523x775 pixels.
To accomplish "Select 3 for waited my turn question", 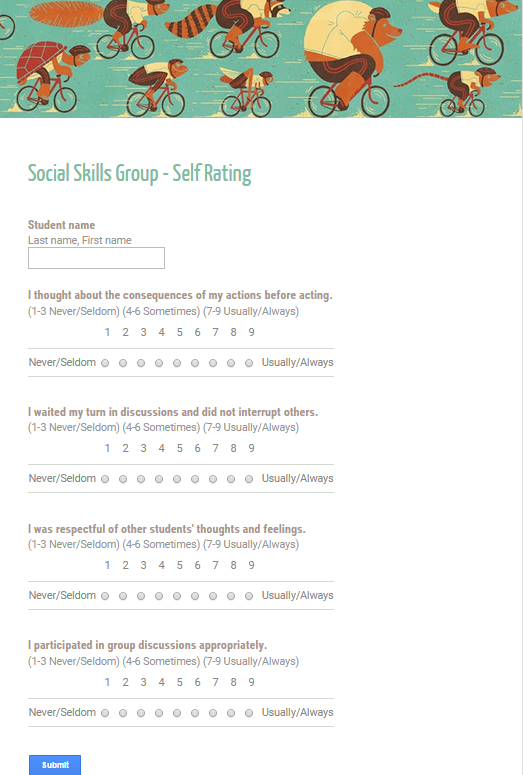I will tap(141, 479).
